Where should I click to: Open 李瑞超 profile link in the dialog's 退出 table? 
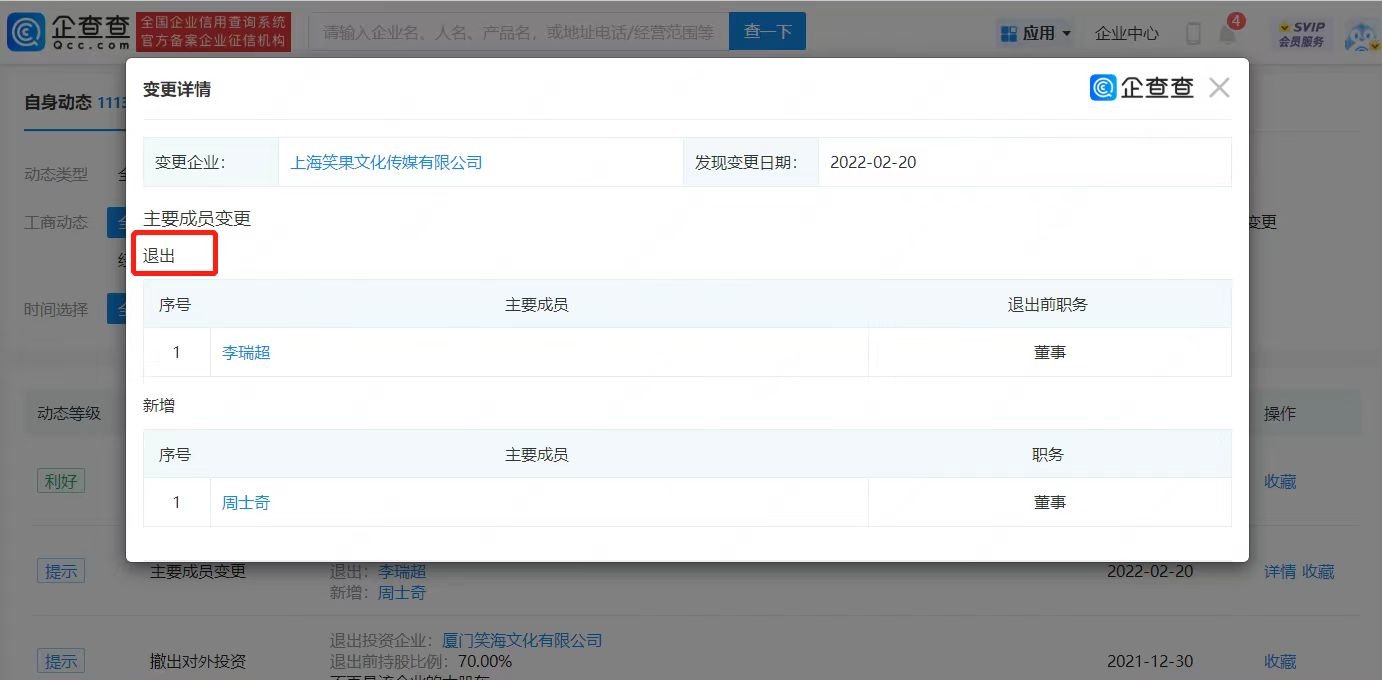pos(246,352)
